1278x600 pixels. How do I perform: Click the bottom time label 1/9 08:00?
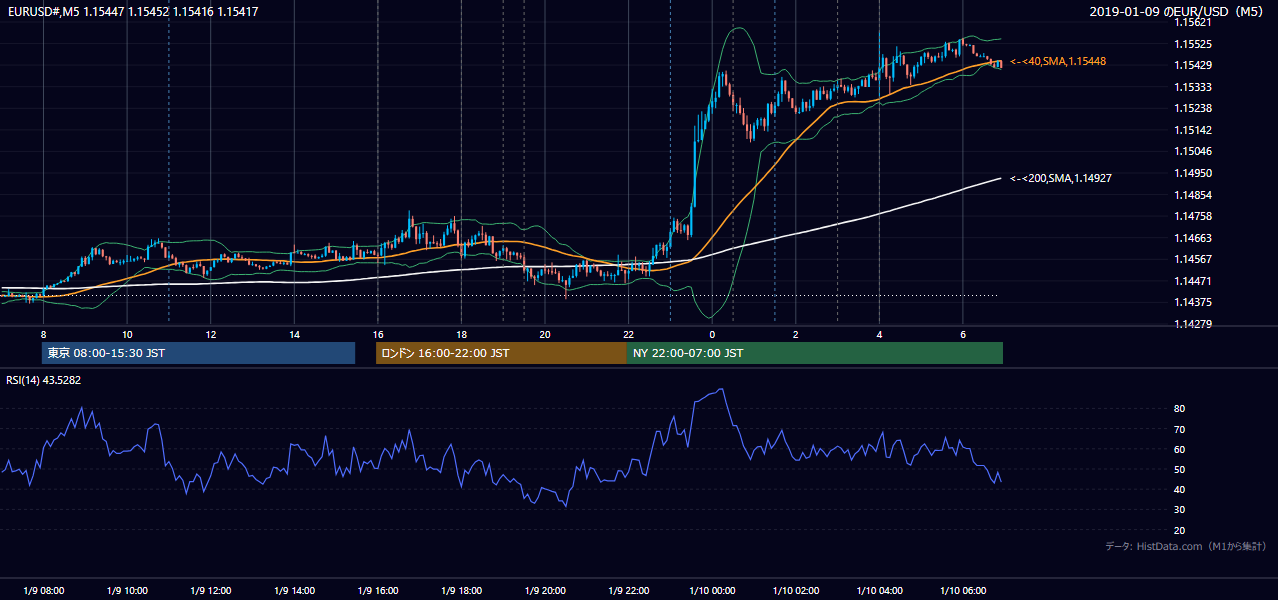point(43,591)
